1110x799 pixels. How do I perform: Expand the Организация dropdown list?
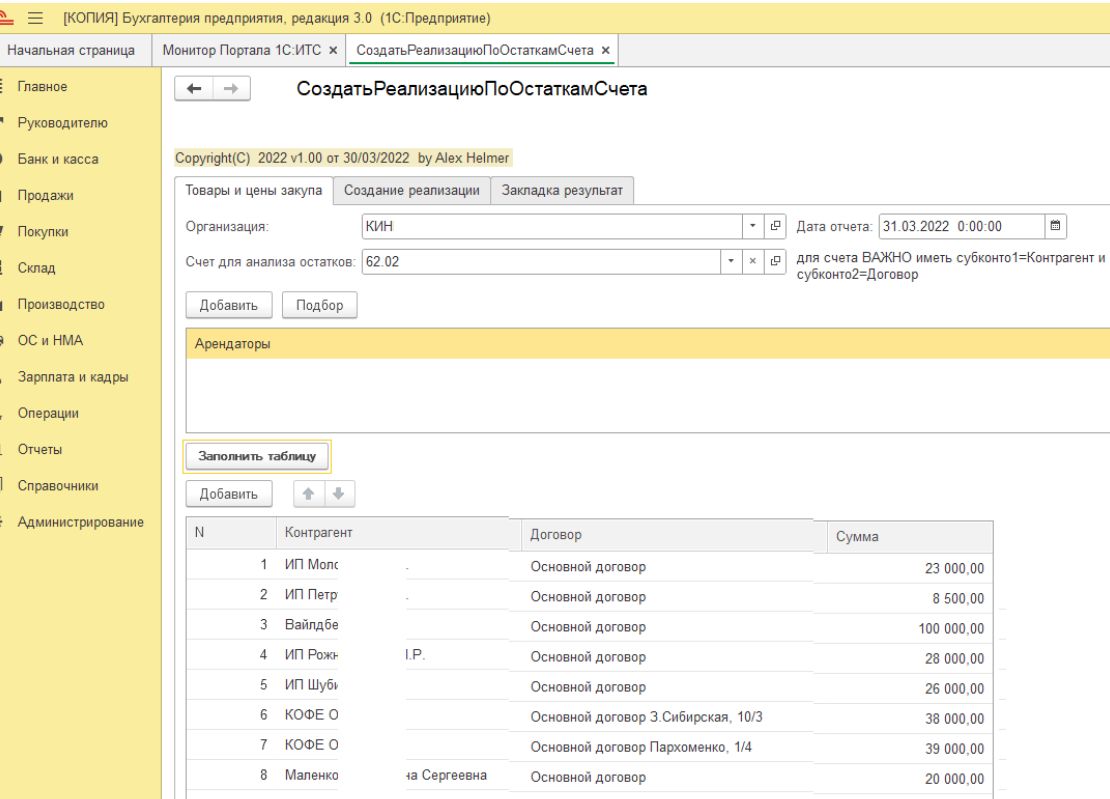click(x=753, y=226)
